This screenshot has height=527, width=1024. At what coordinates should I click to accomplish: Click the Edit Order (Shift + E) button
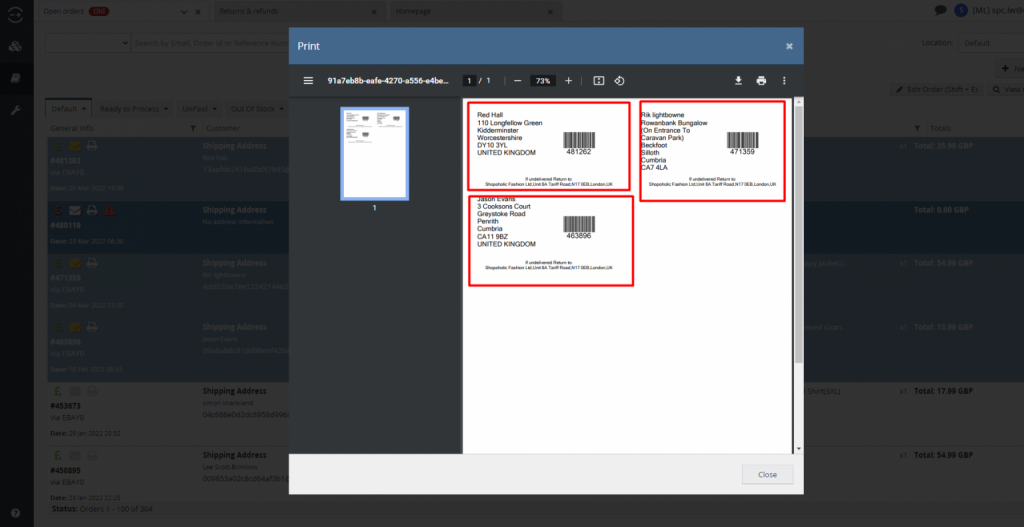[936, 89]
